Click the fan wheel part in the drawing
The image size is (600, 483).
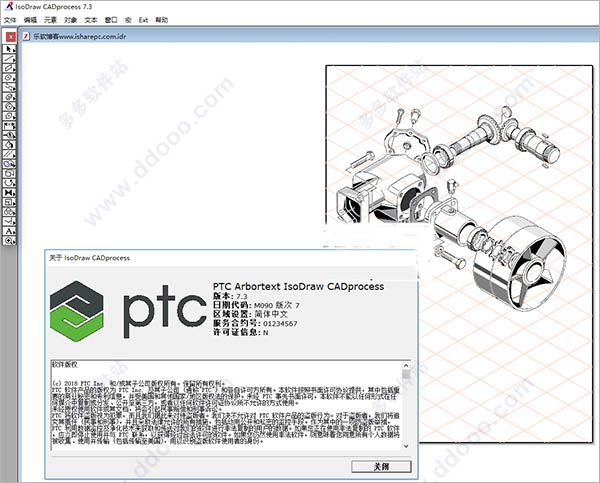pyautogui.click(x=520, y=262)
